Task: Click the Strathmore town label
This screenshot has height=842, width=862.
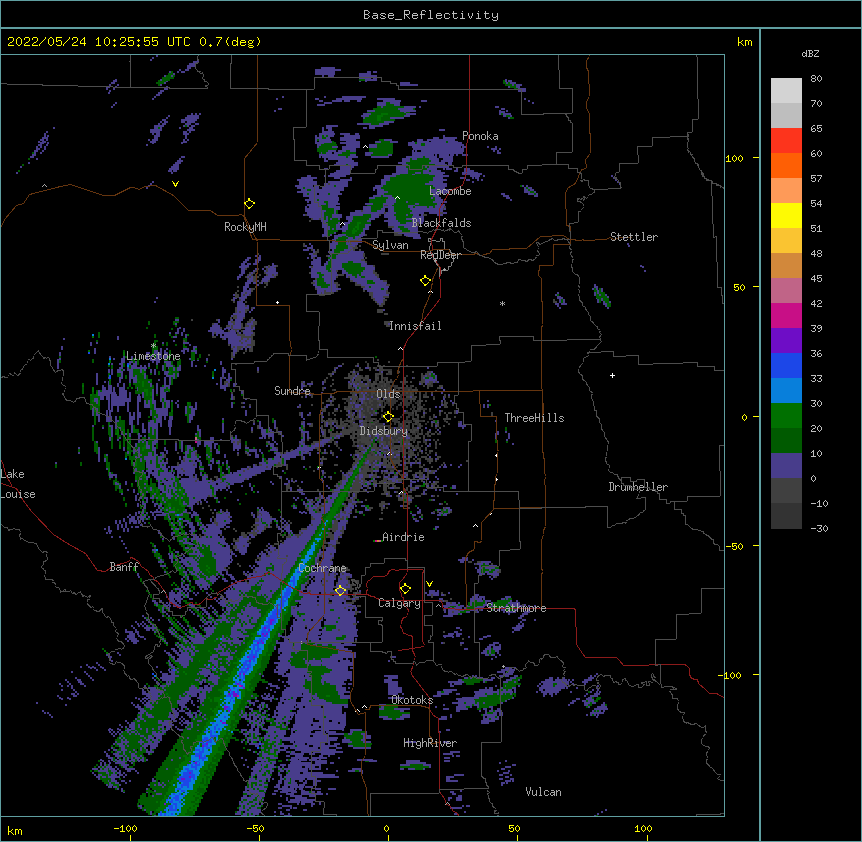Action: pos(516,608)
